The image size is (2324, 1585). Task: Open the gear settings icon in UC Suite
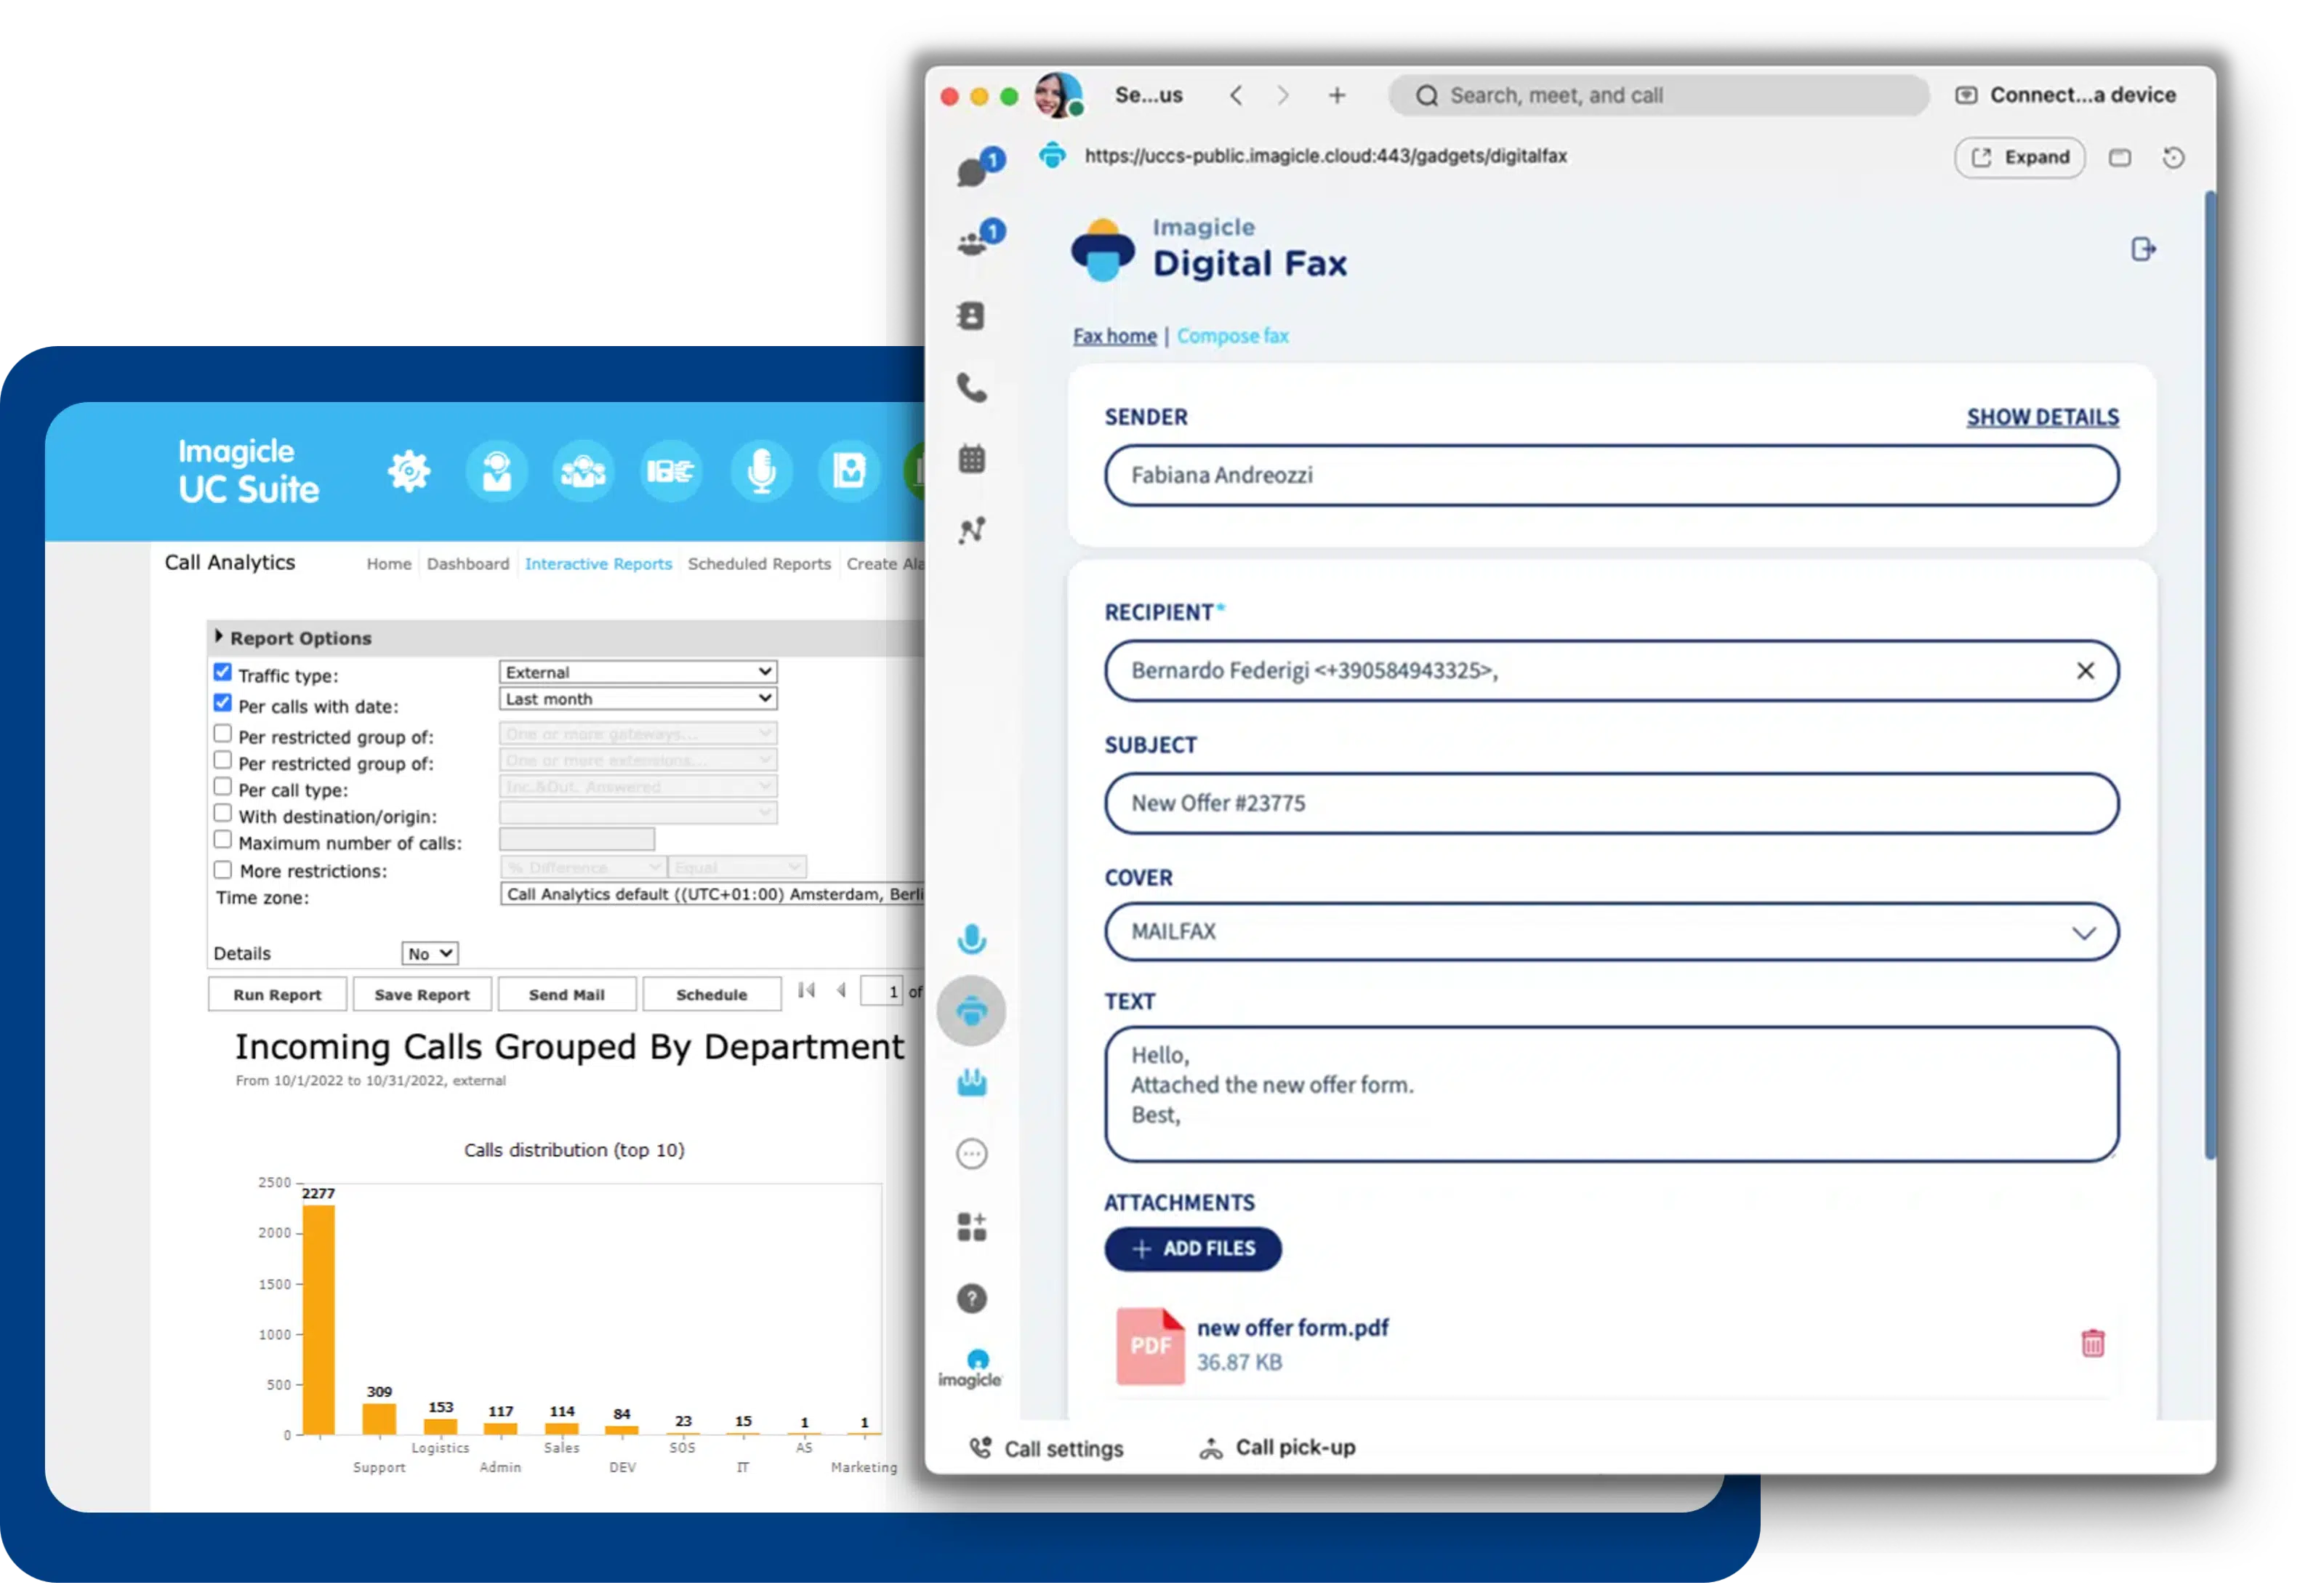pyautogui.click(x=409, y=471)
